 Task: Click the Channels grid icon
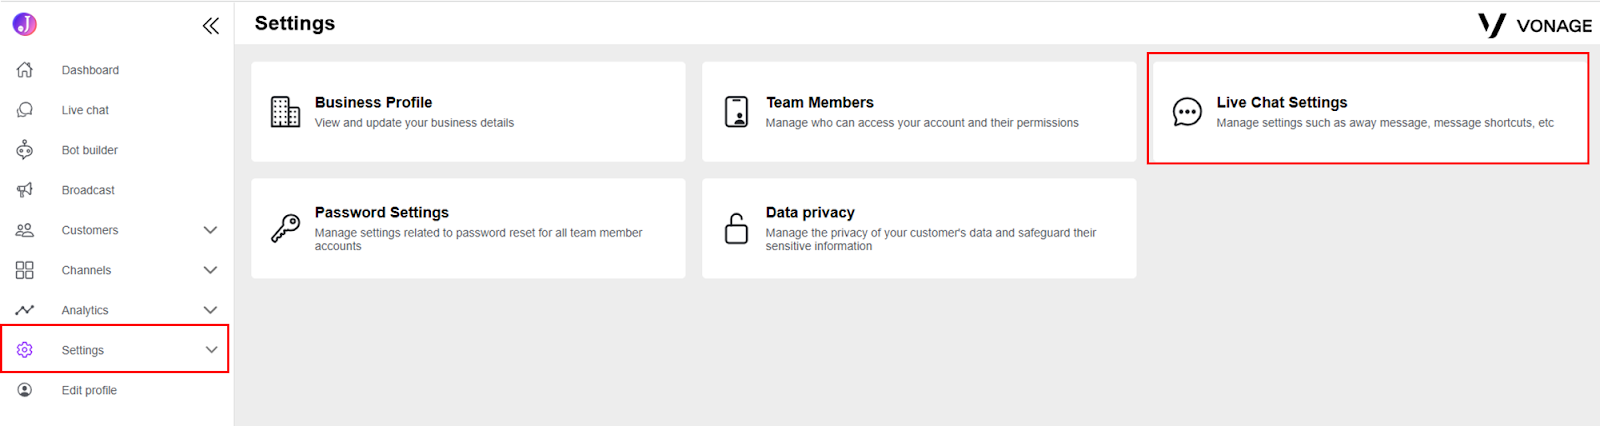coord(25,270)
